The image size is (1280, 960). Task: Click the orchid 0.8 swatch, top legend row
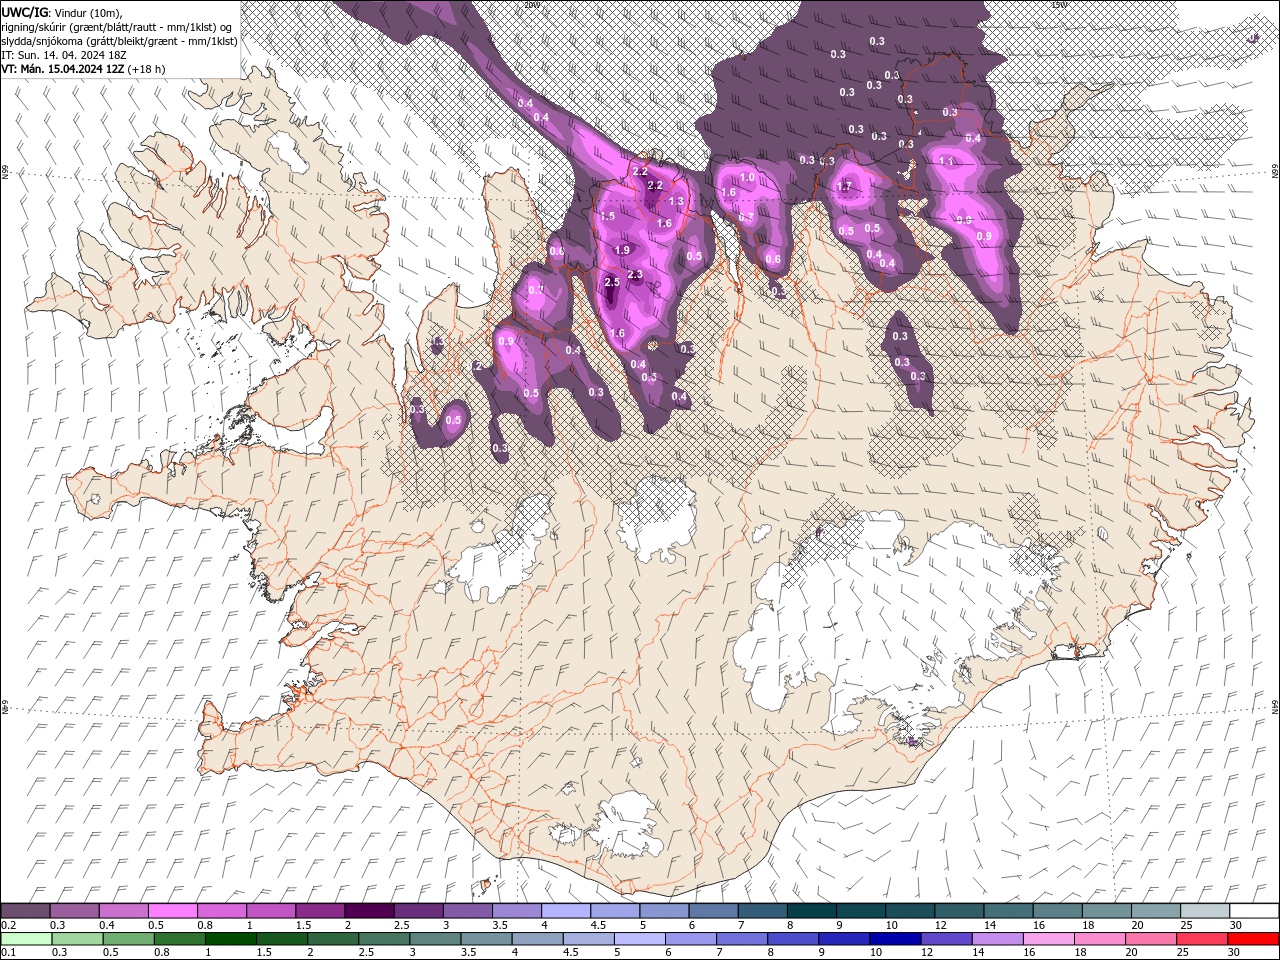tap(221, 910)
